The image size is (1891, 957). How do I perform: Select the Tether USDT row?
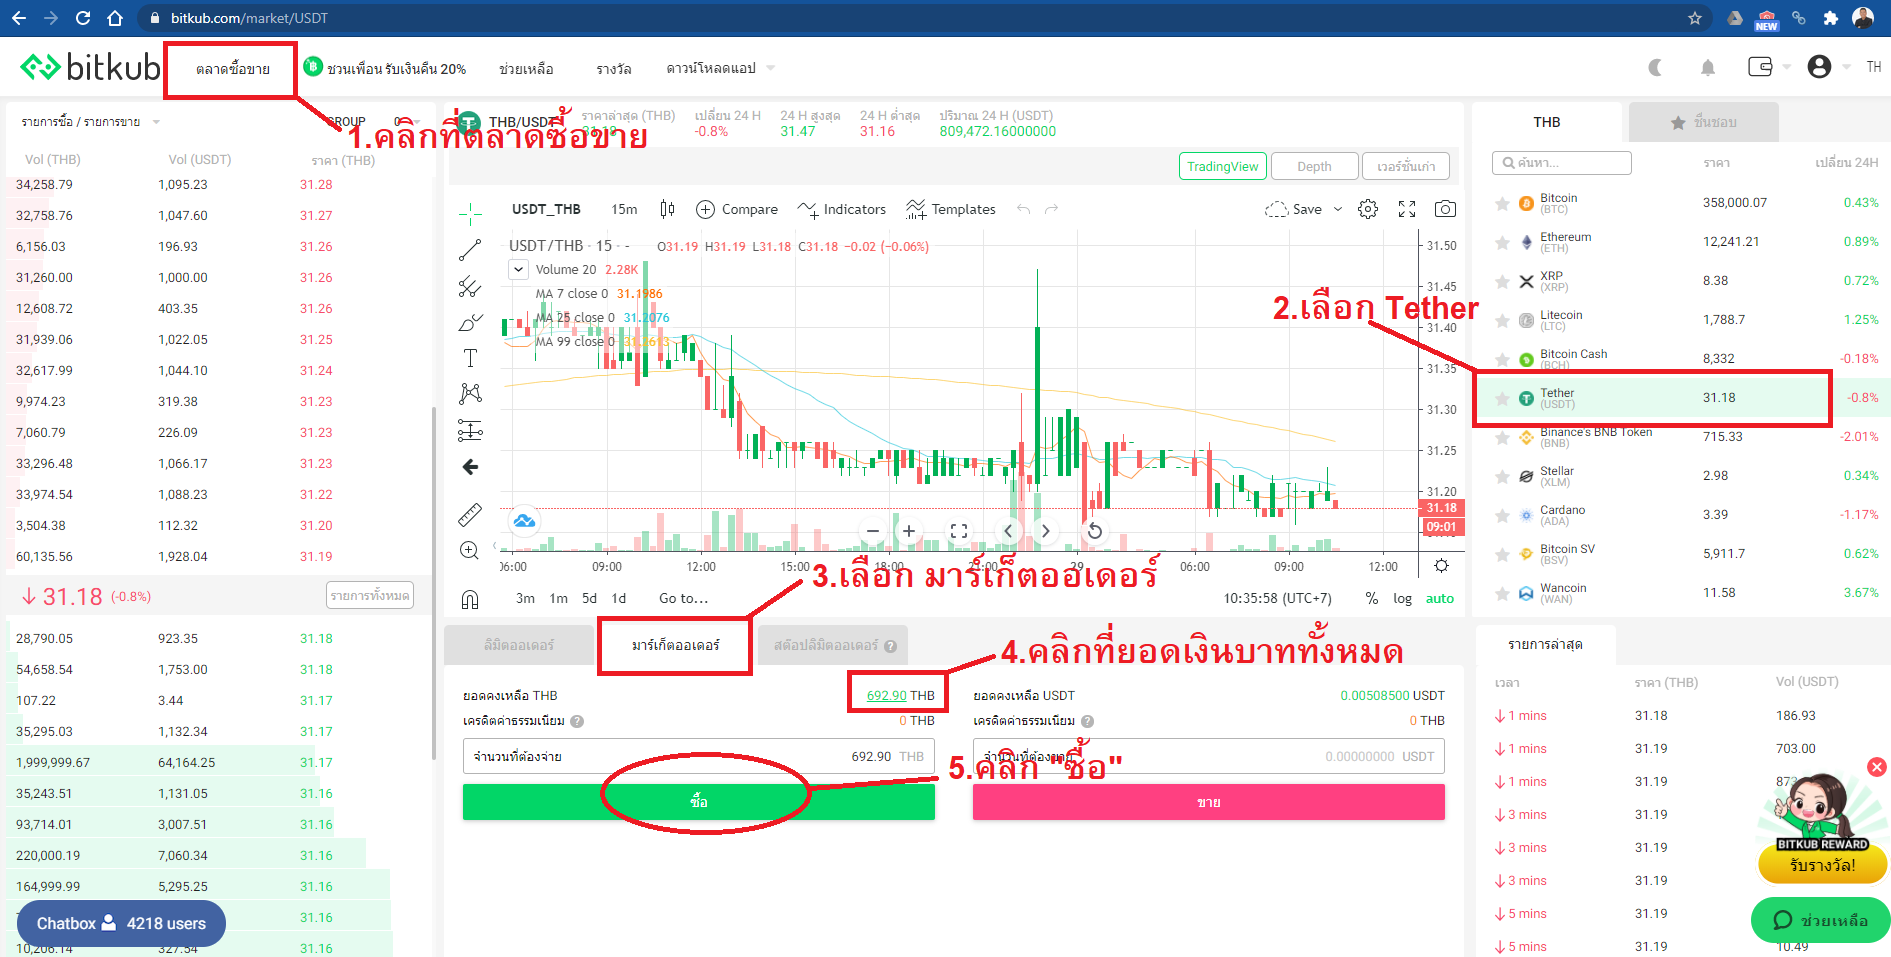pyautogui.click(x=1681, y=398)
